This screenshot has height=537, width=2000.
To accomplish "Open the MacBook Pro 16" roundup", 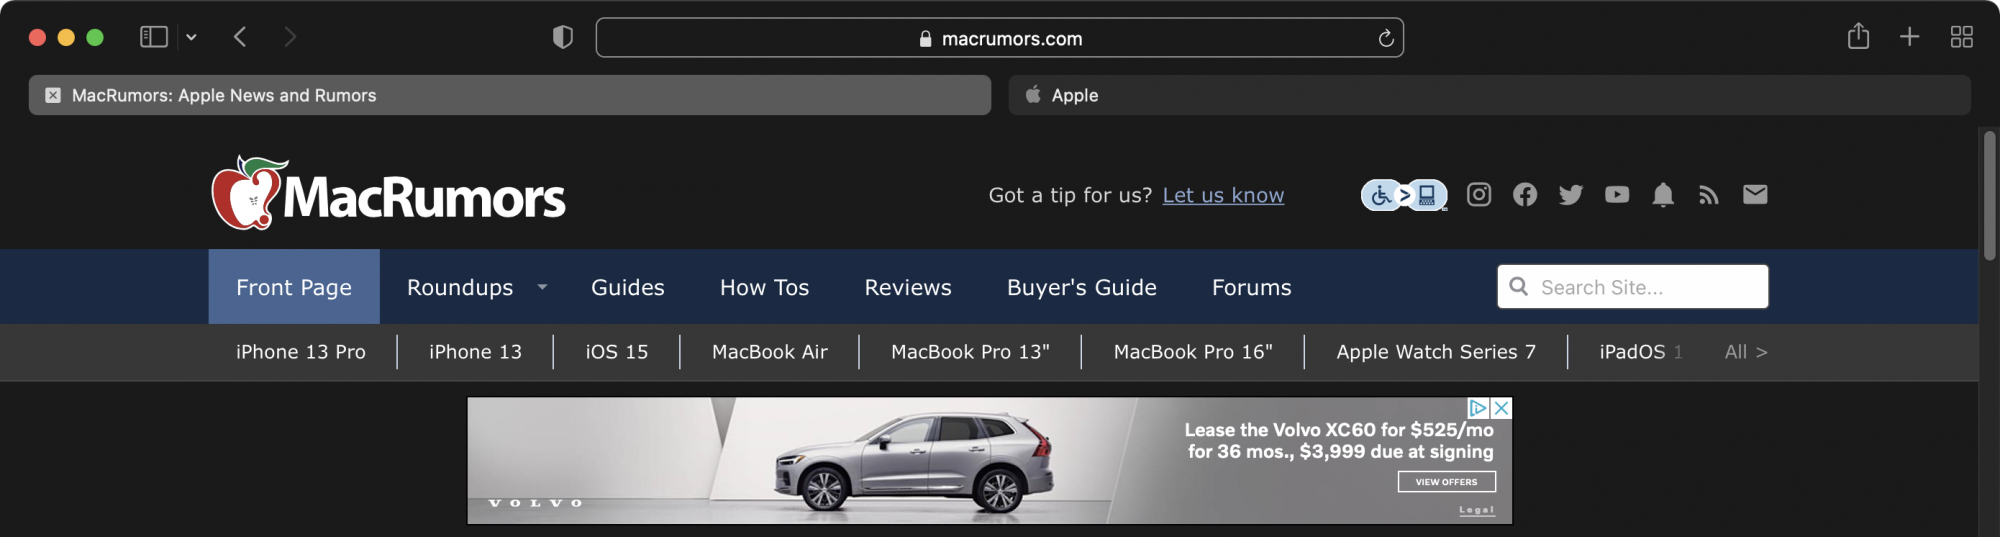I will 1193,352.
